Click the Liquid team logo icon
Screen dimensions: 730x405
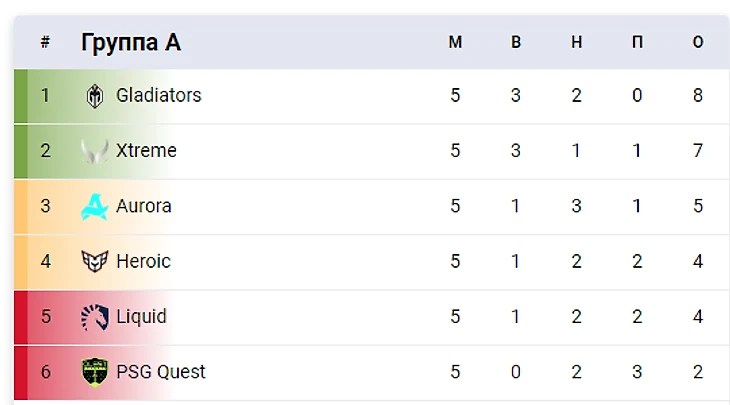95,317
